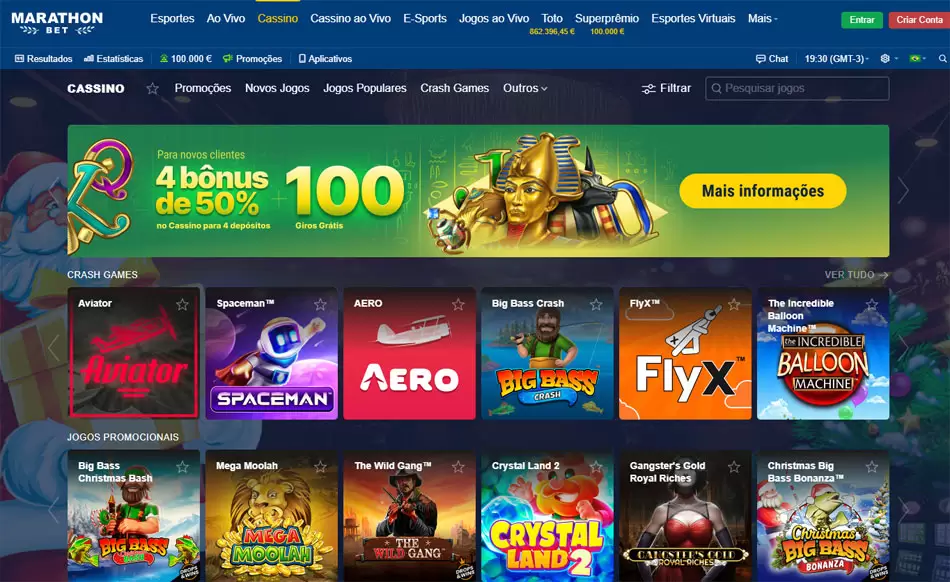Mark Mega Moolah as favorite
Viewport: 950px width, 582px height.
pyautogui.click(x=321, y=466)
